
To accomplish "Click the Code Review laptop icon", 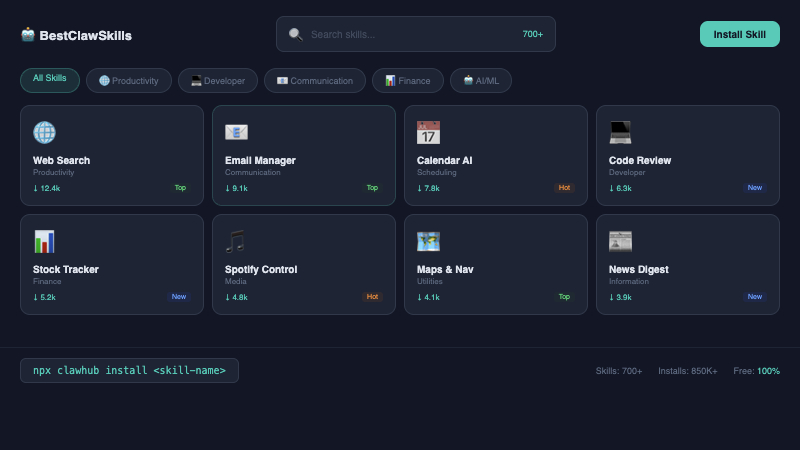I will point(620,132).
